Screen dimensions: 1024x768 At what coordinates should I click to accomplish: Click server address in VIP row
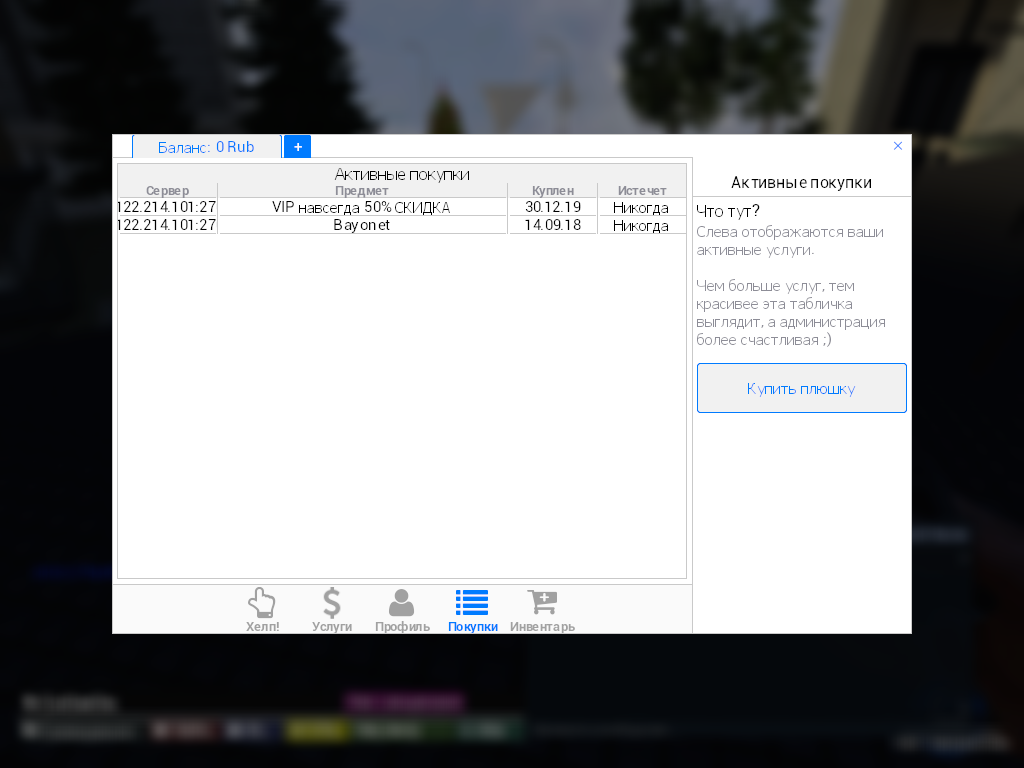pyautogui.click(x=167, y=208)
